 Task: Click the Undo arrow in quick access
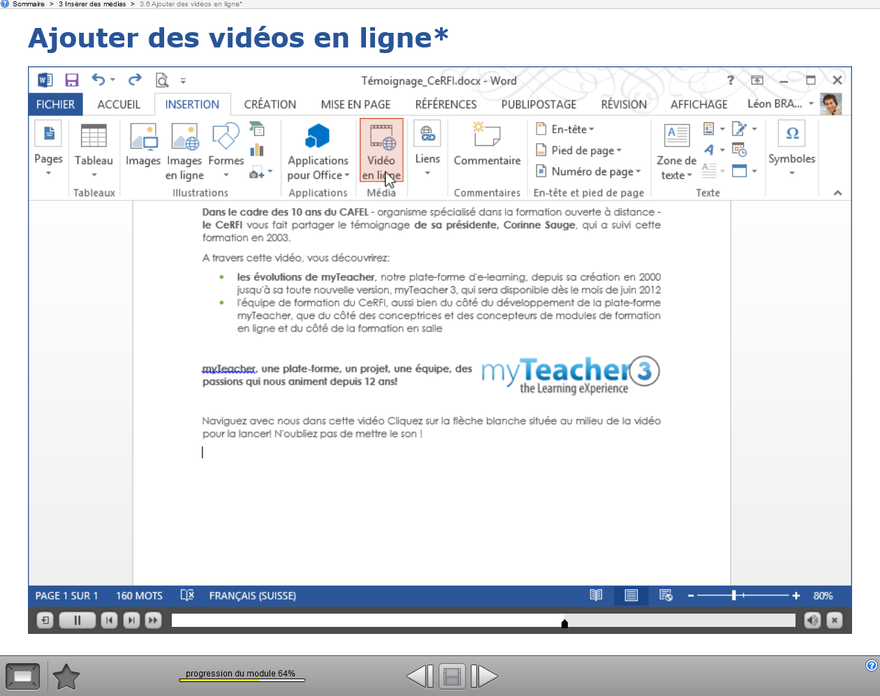pyautogui.click(x=98, y=80)
